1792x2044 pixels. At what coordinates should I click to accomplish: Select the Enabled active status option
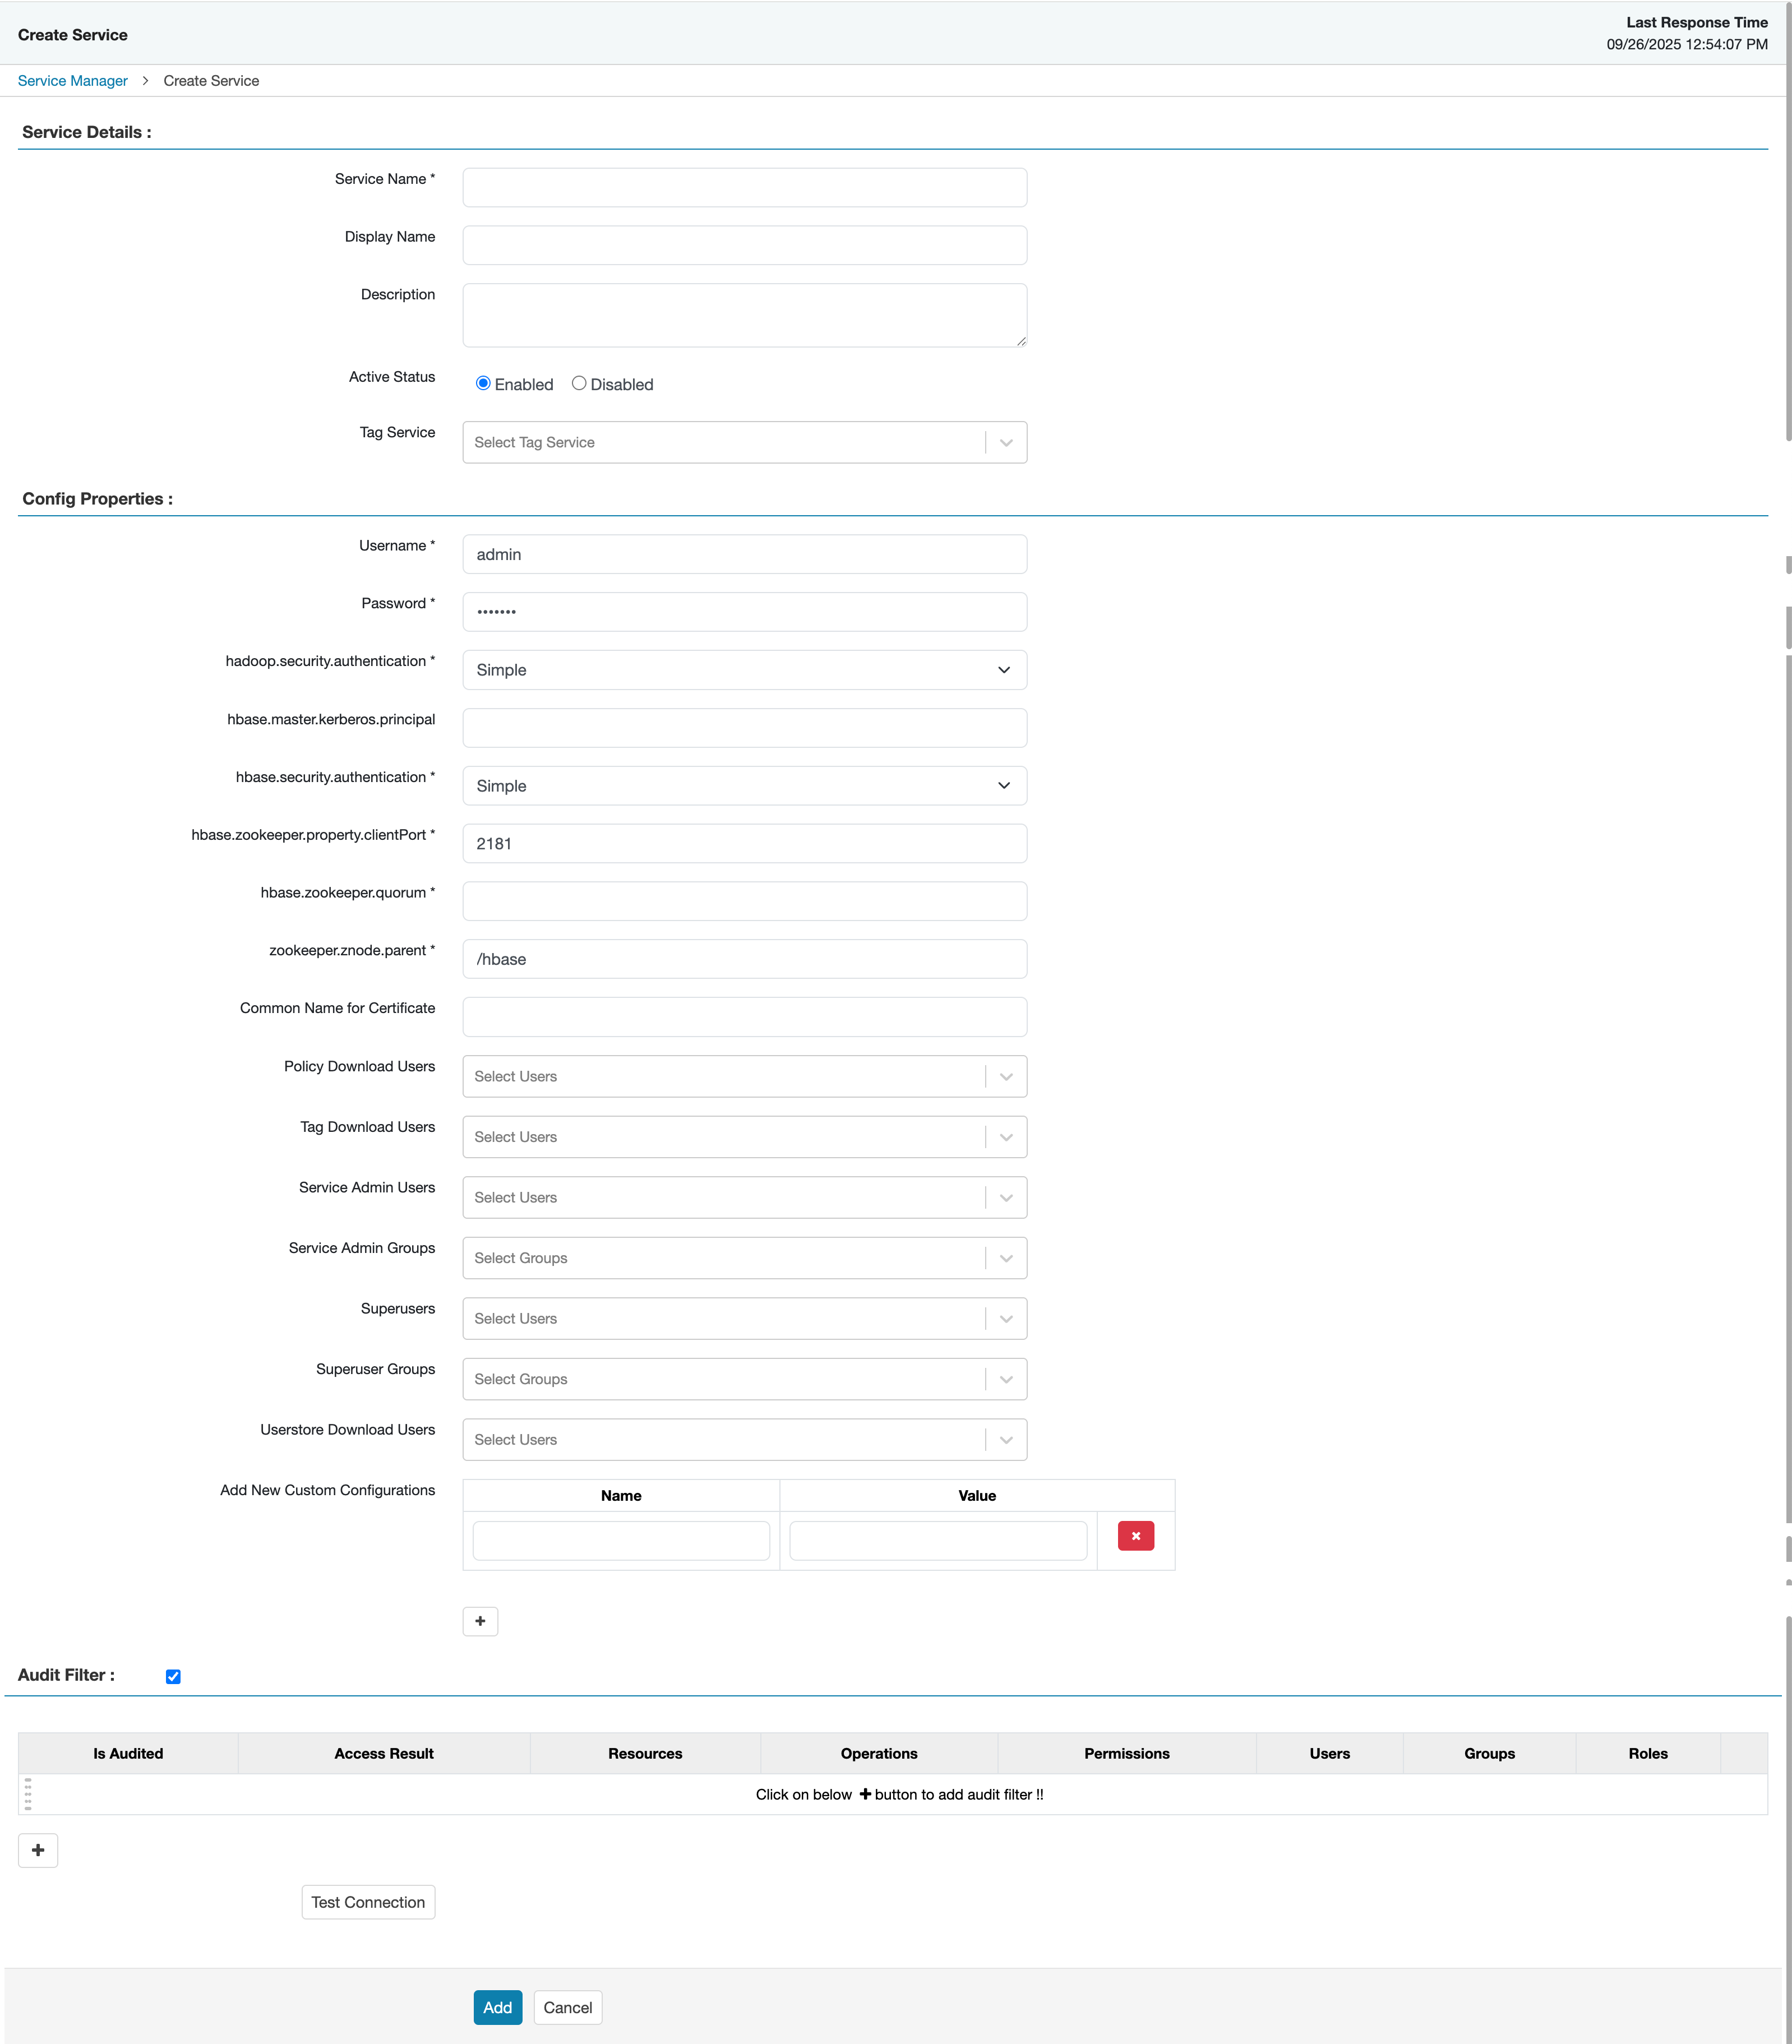(484, 383)
